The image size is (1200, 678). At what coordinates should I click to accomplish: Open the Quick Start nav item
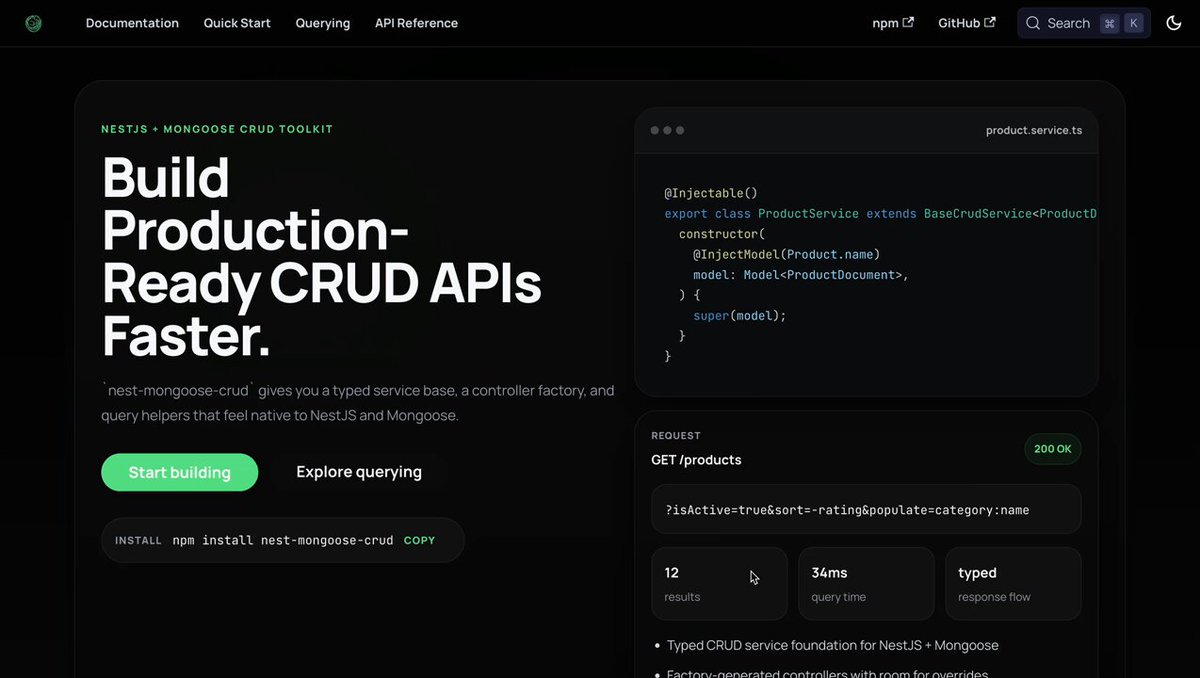coord(237,23)
